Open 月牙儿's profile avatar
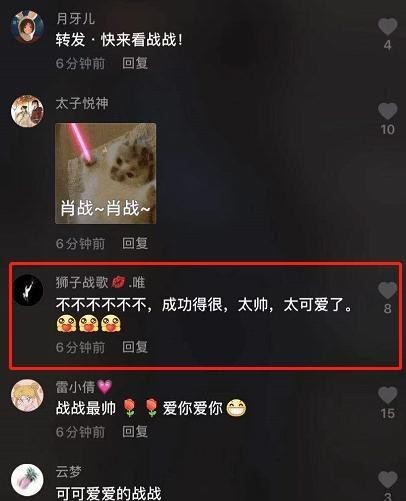Viewport: 406px width, 501px height. [x=27, y=27]
